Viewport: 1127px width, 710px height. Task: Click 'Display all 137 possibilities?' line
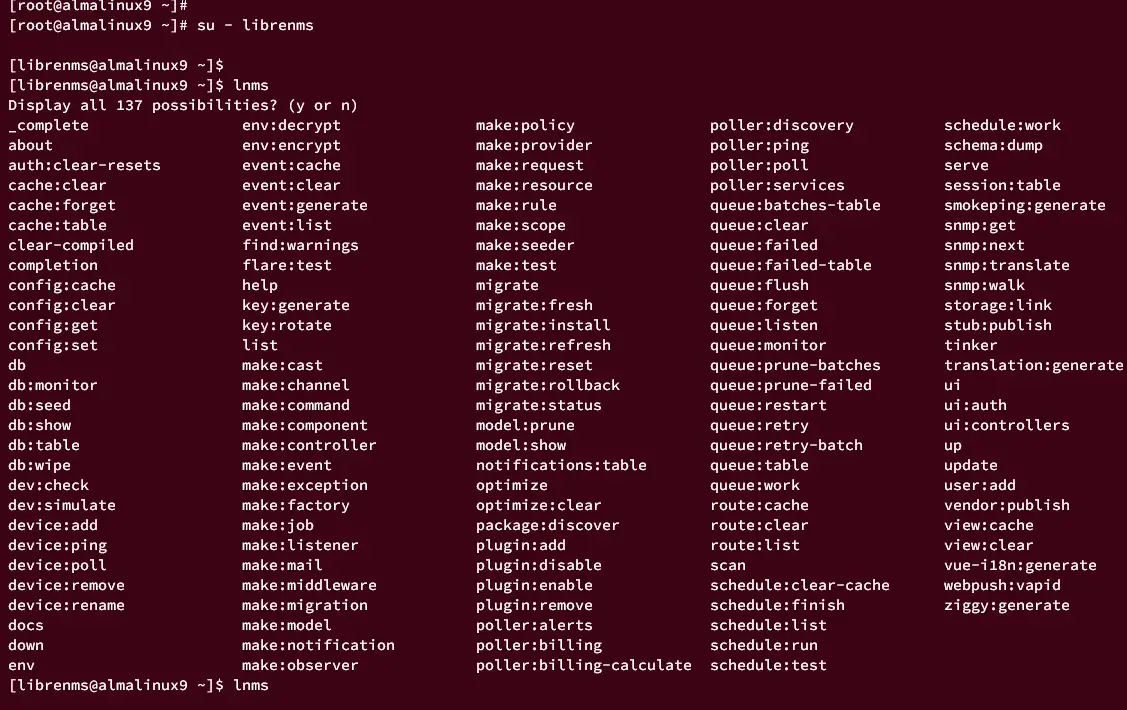[183, 106]
